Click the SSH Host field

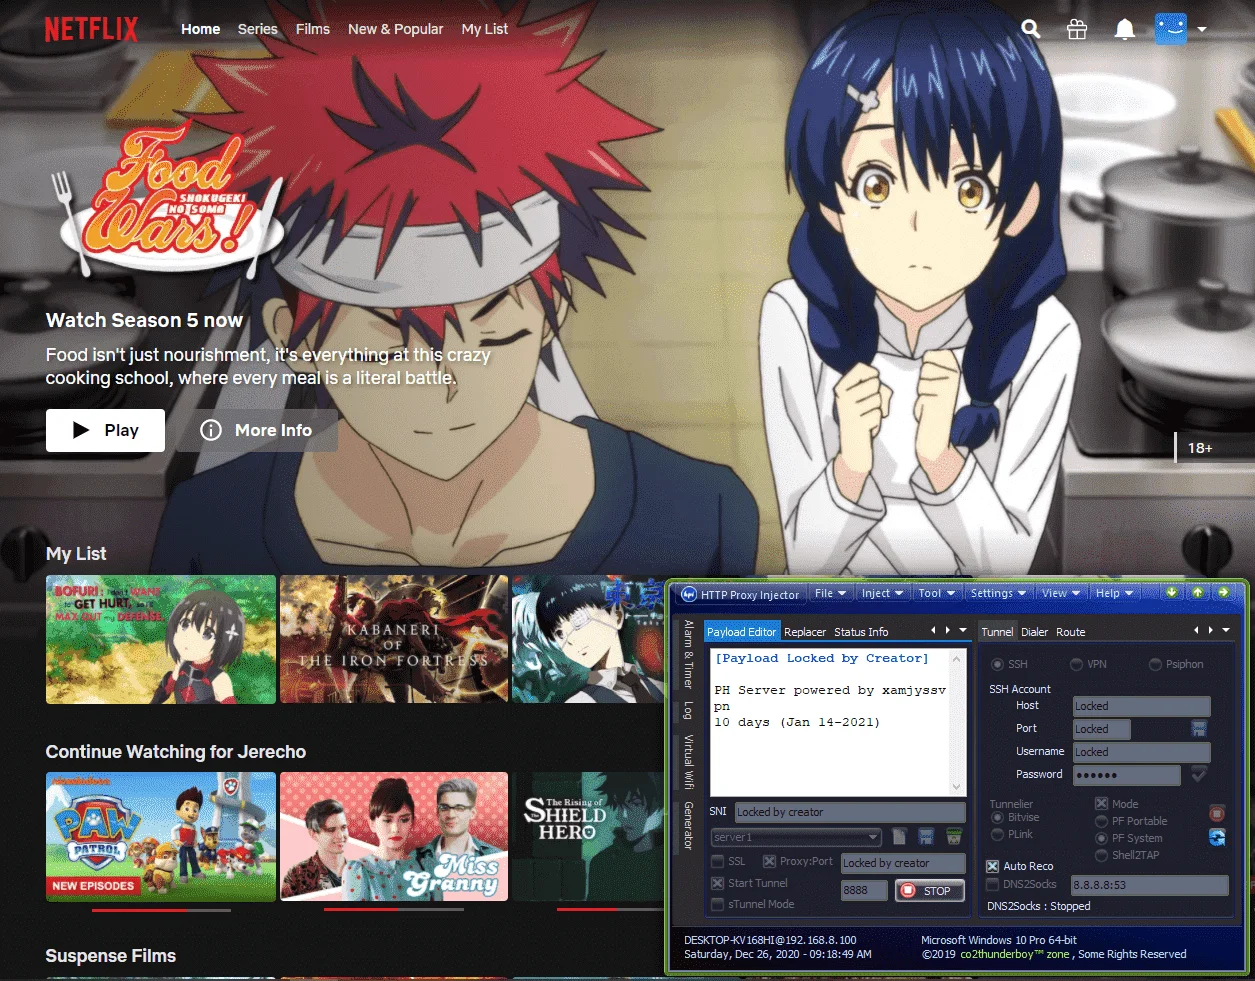coord(1141,706)
